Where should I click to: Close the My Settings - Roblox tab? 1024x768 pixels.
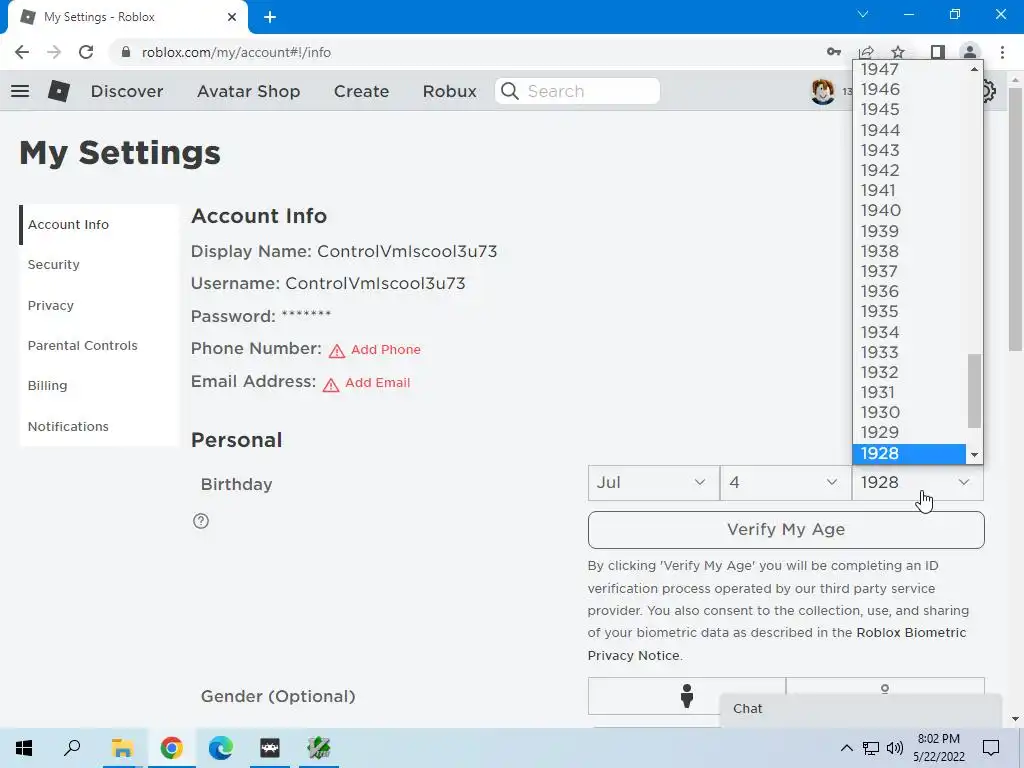[232, 17]
